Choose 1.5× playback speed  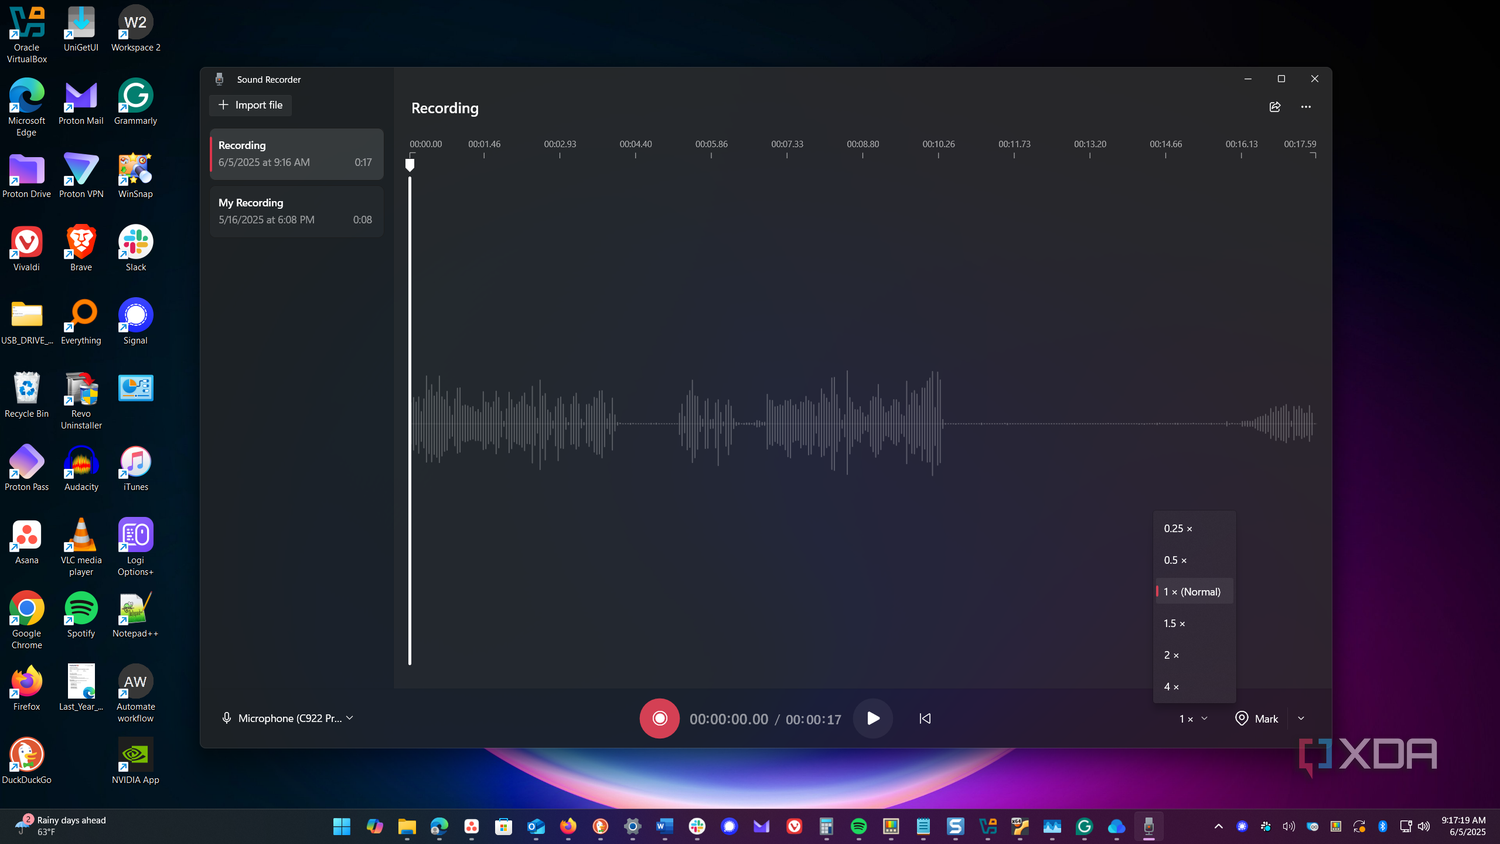1195,623
